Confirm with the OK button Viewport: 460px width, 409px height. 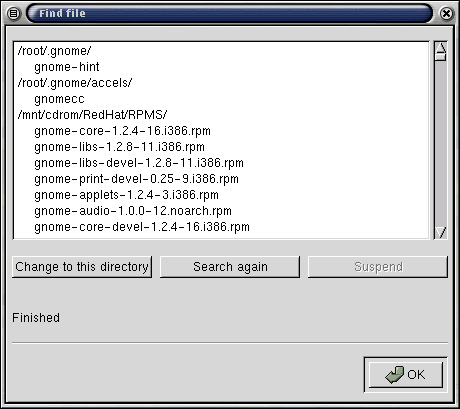coord(406,375)
